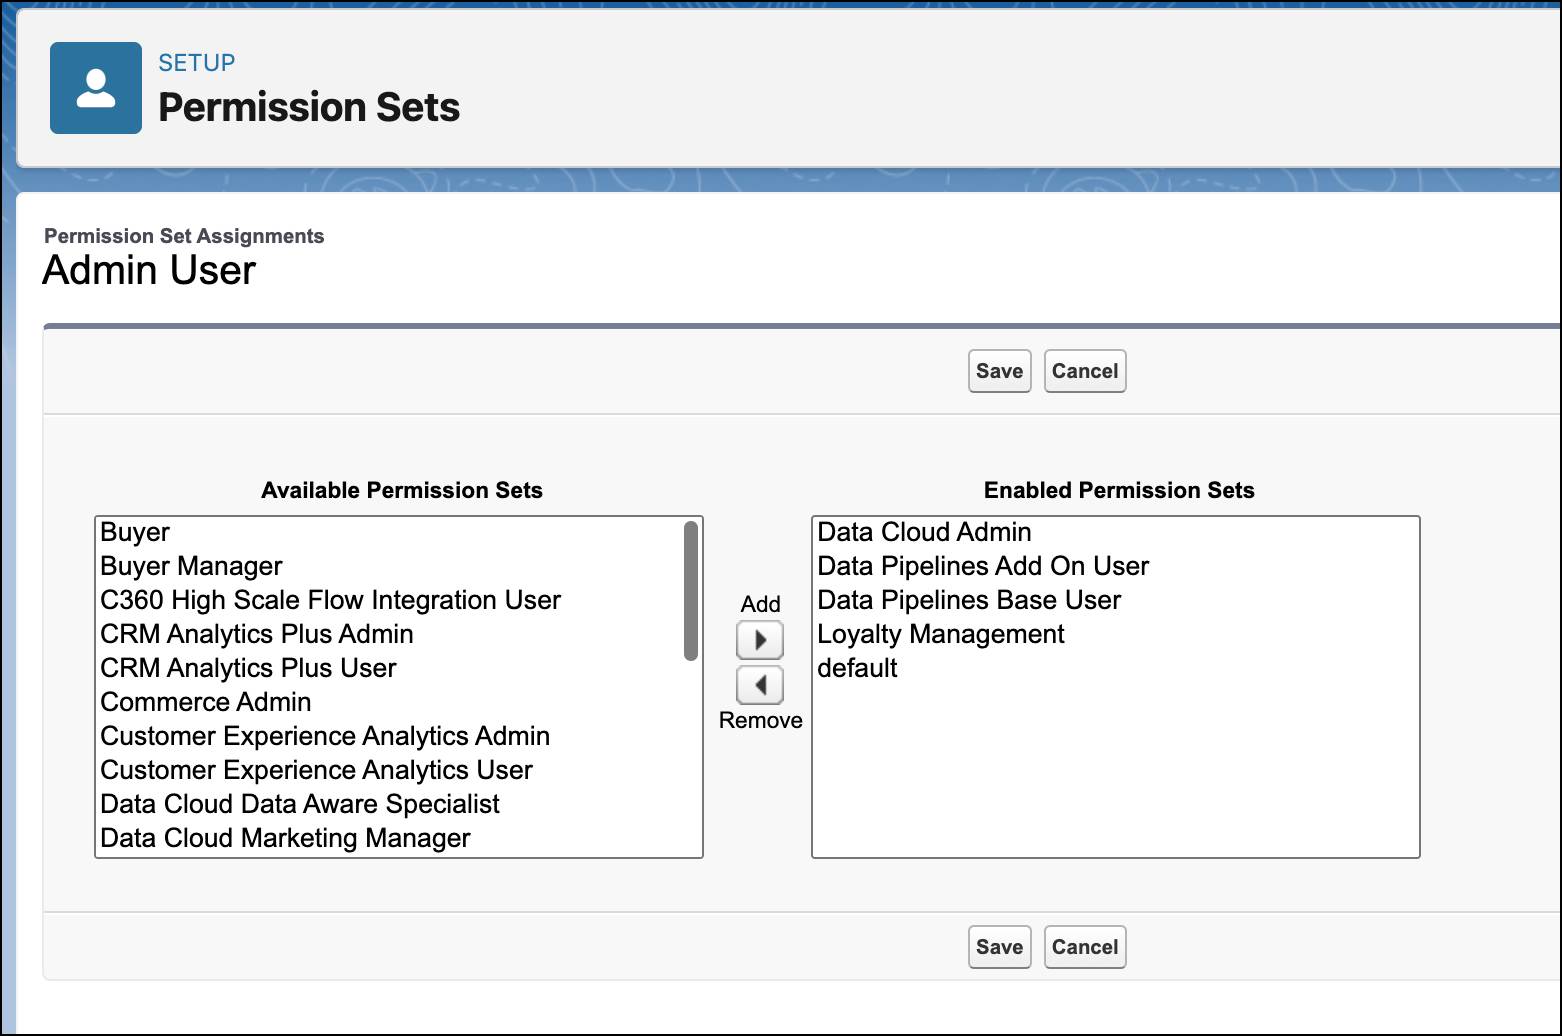Viewport: 1562px width, 1036px height.
Task: Select C360 High Scale Flow Integration User
Action: (x=390, y=600)
